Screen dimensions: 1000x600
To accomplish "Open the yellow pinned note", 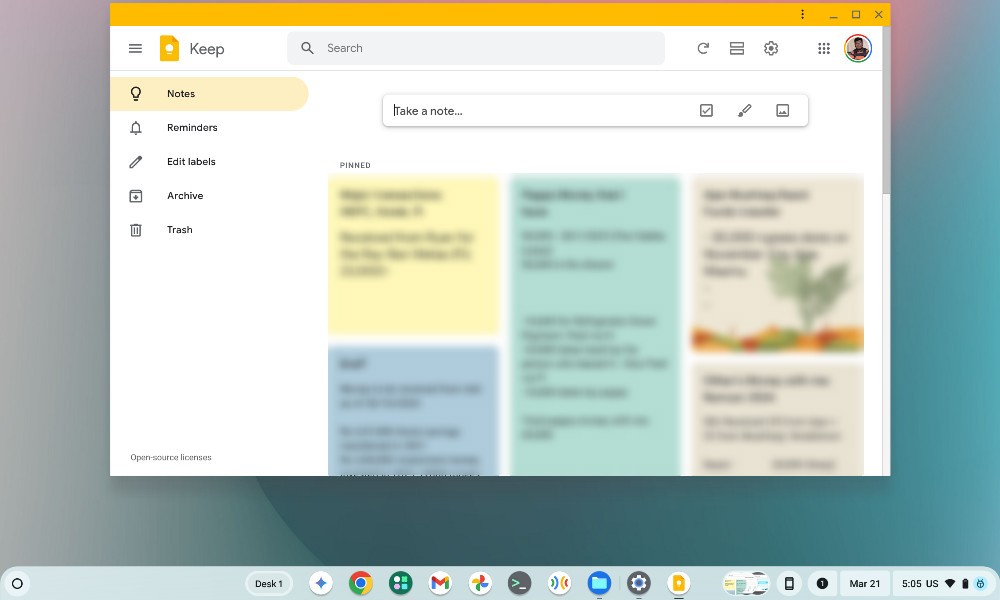I will [x=413, y=254].
